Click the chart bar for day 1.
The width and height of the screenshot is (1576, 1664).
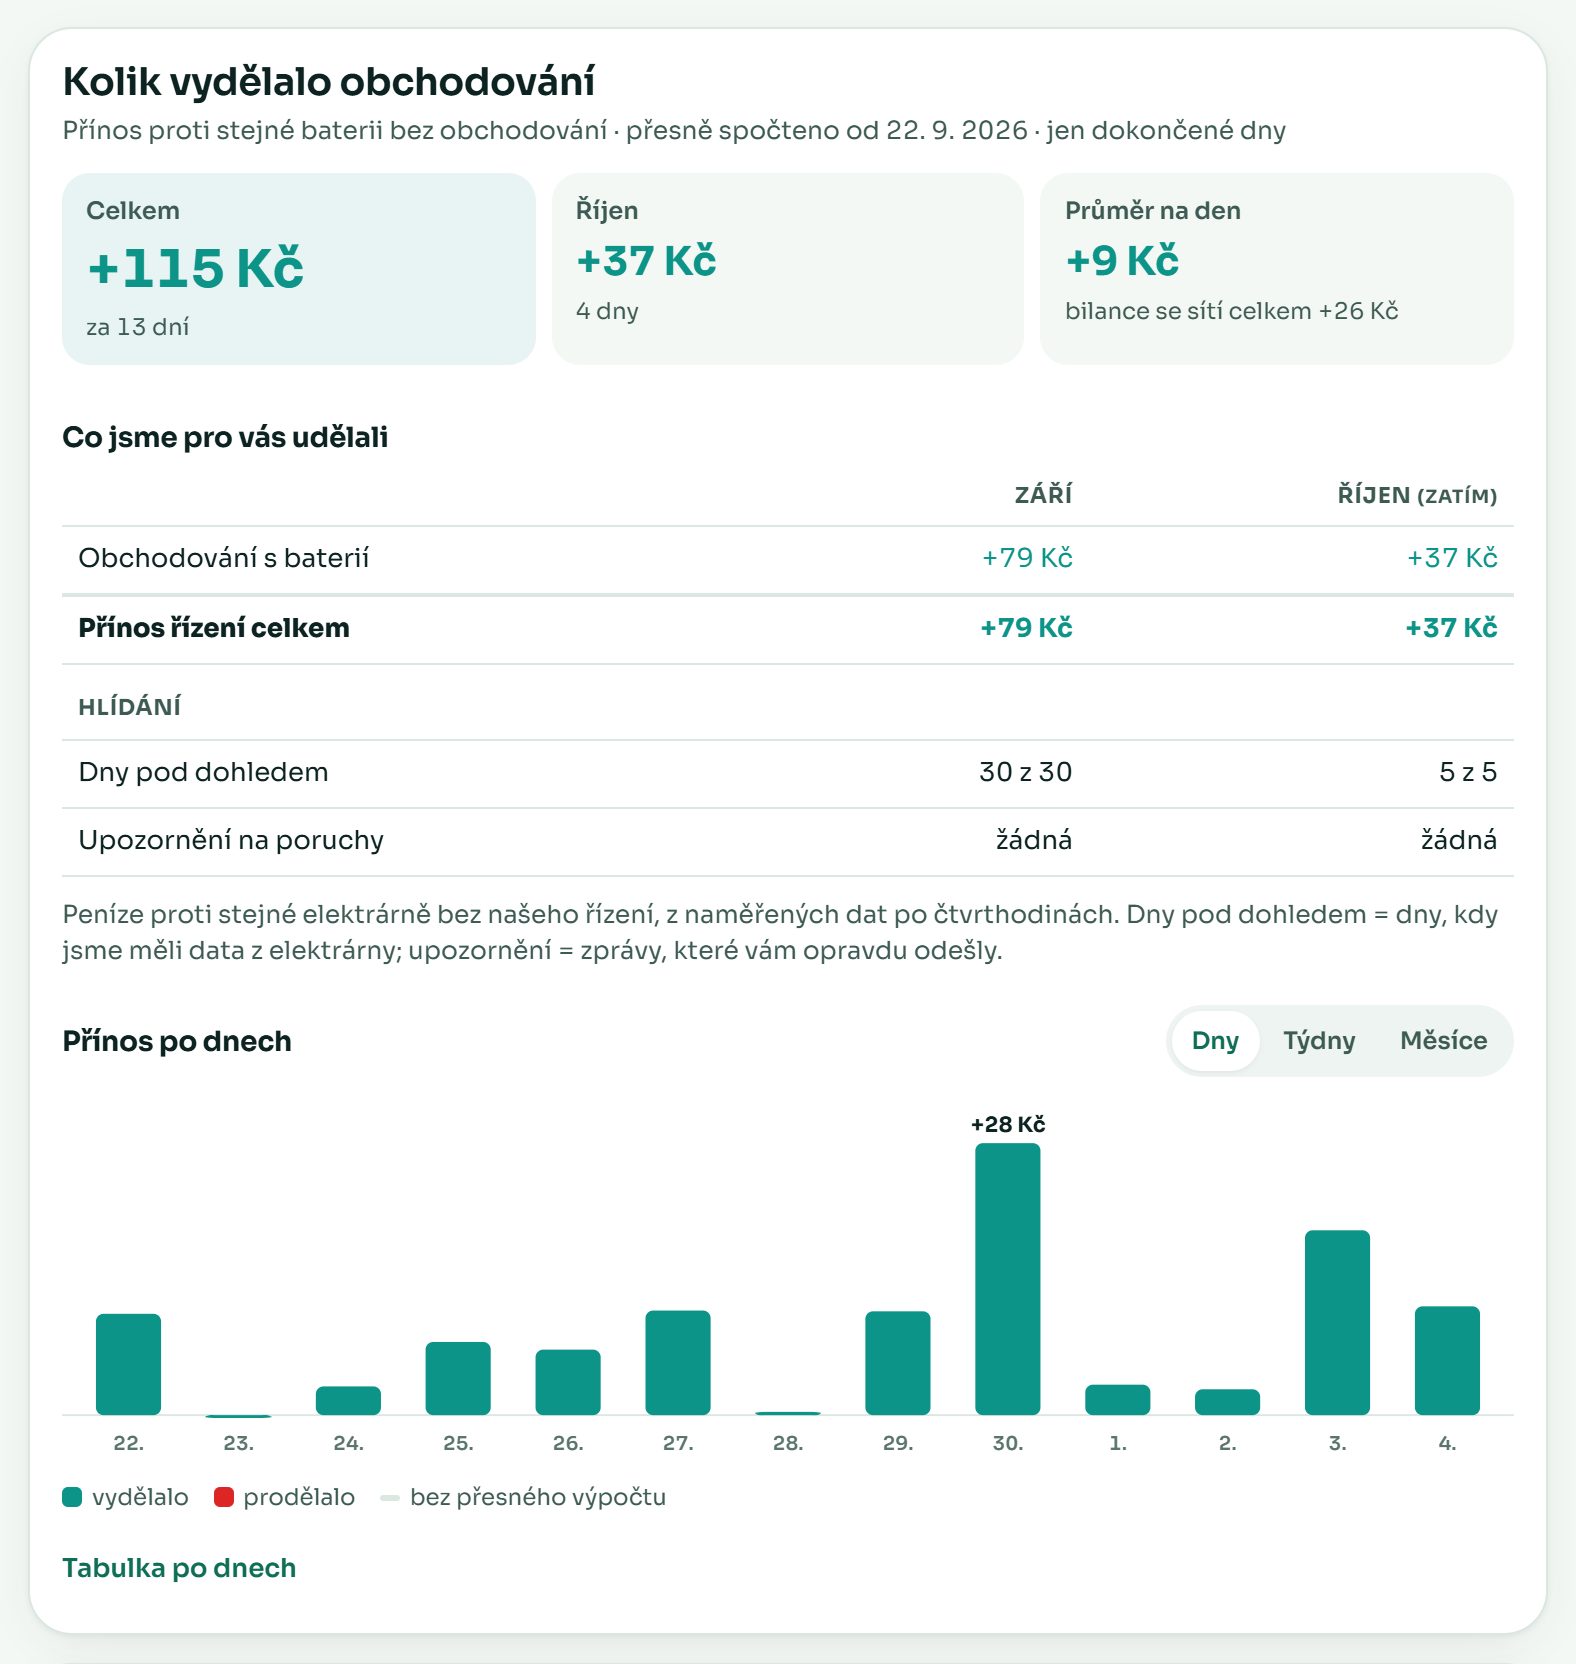[1118, 1399]
